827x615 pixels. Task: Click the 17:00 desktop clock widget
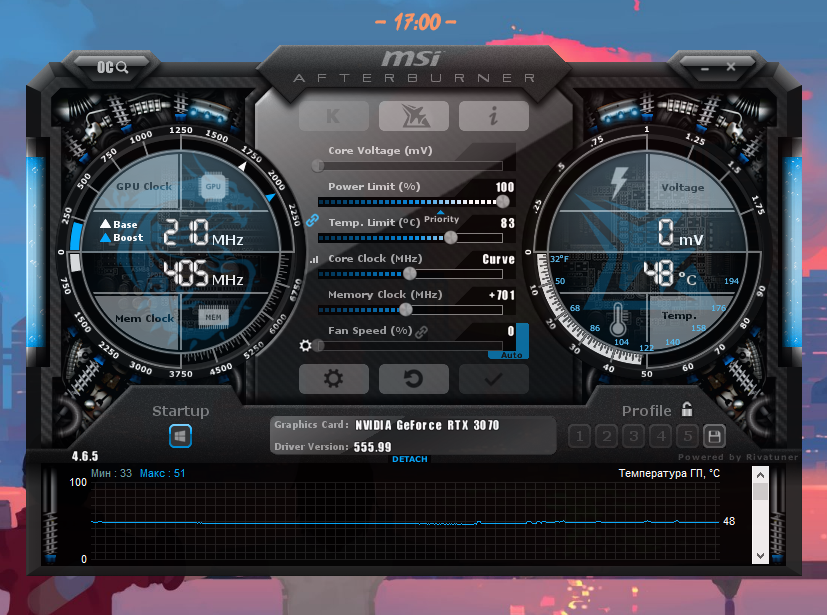416,22
